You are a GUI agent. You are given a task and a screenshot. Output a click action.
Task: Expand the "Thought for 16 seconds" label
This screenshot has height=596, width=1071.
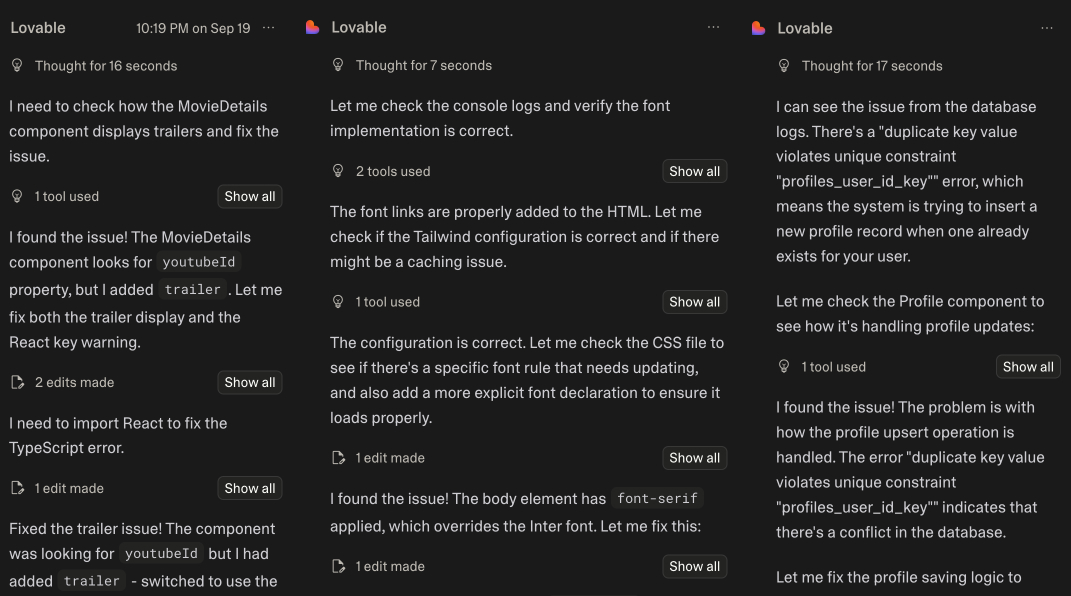106,66
